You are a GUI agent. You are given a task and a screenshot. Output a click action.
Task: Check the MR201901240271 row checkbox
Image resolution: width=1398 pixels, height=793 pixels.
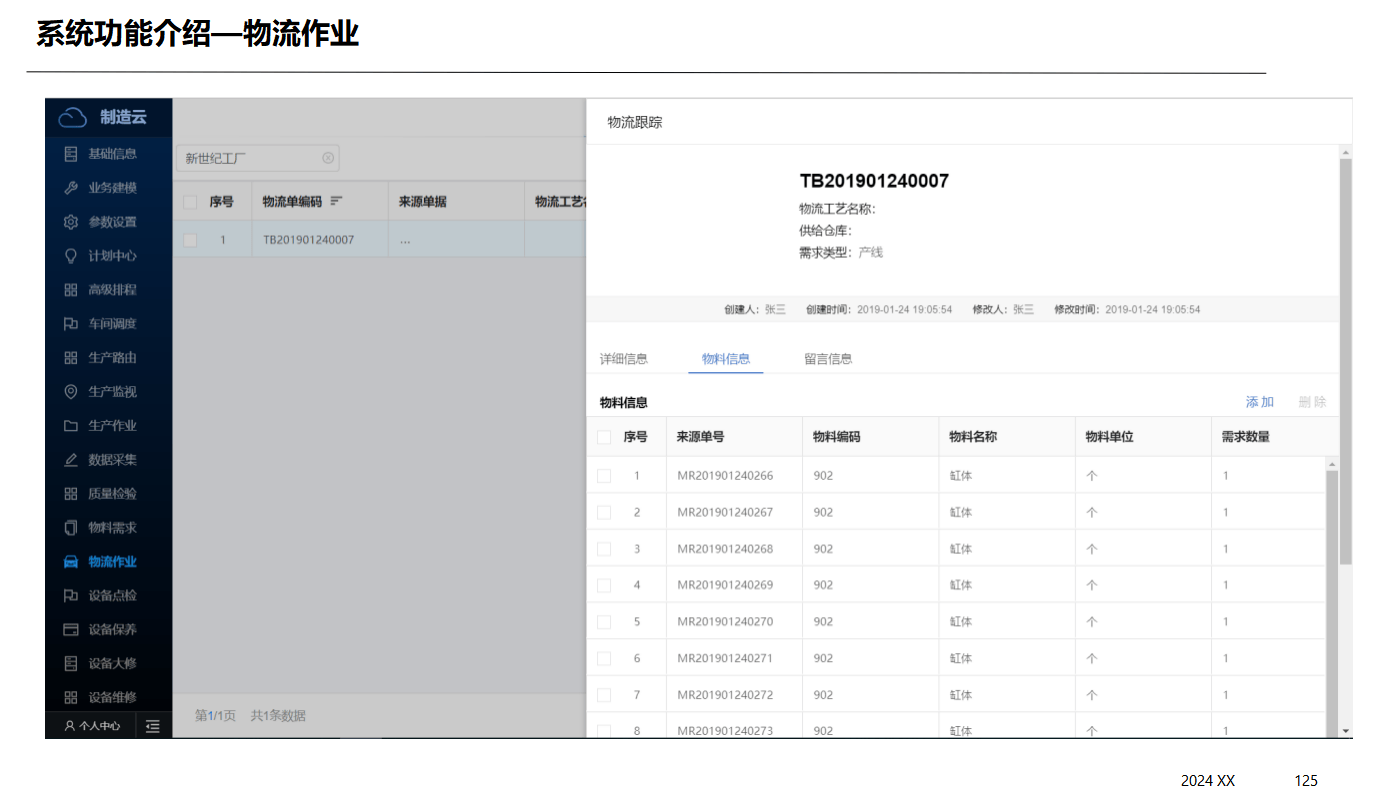coord(604,658)
